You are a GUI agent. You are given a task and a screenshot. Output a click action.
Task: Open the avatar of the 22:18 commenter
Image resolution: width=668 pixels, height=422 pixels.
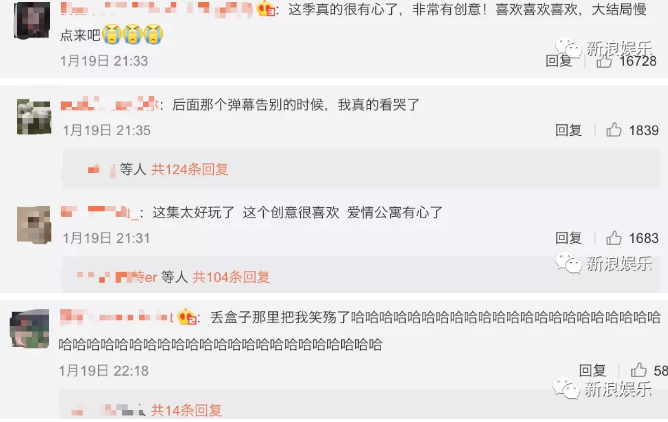click(29, 329)
